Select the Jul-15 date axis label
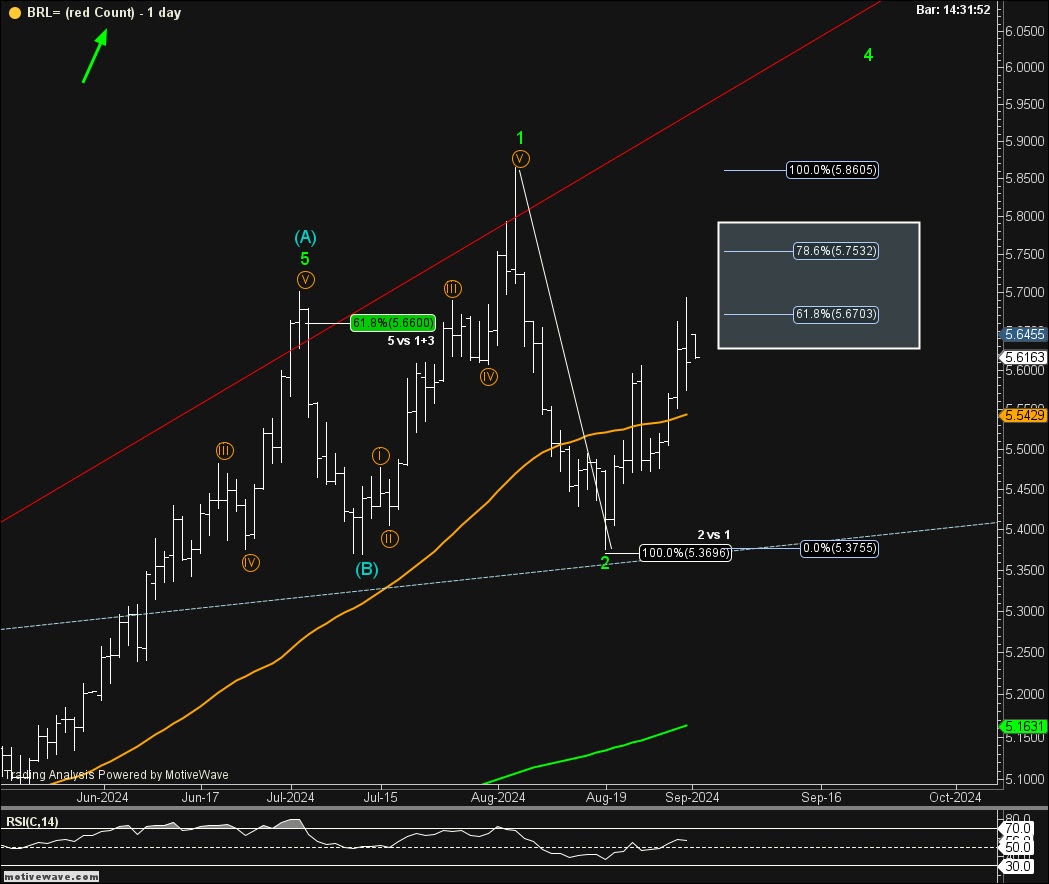 [380, 797]
